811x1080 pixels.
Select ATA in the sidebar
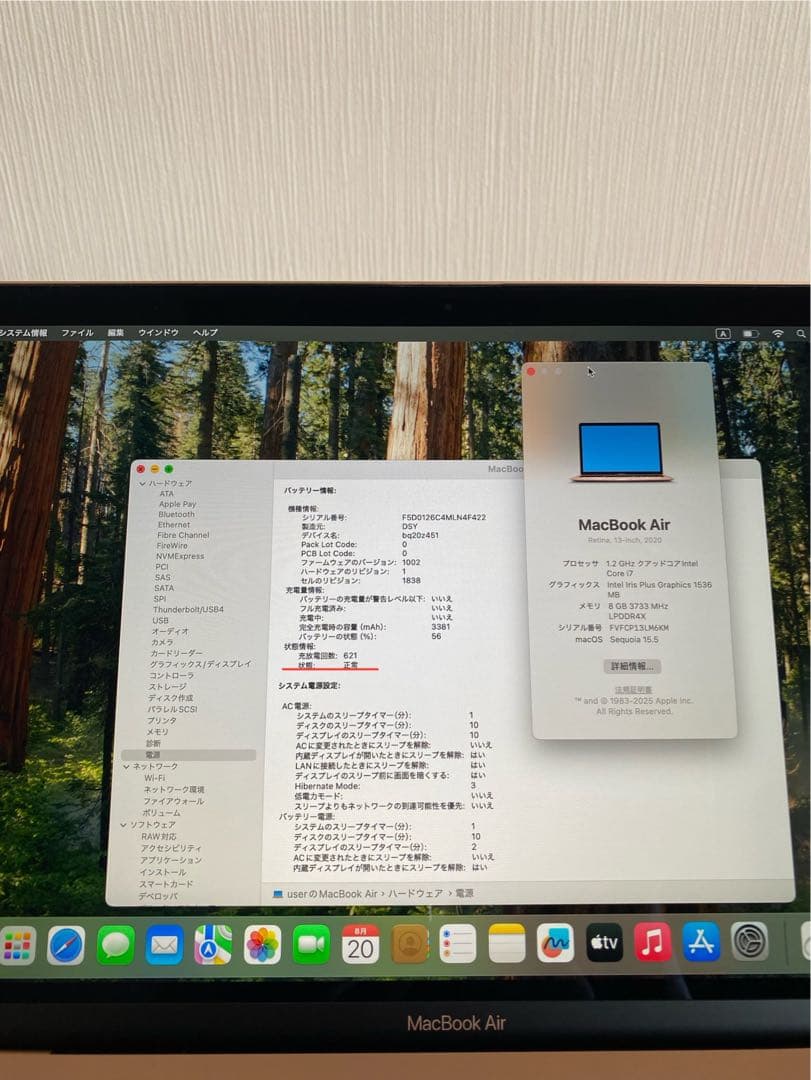coord(167,493)
